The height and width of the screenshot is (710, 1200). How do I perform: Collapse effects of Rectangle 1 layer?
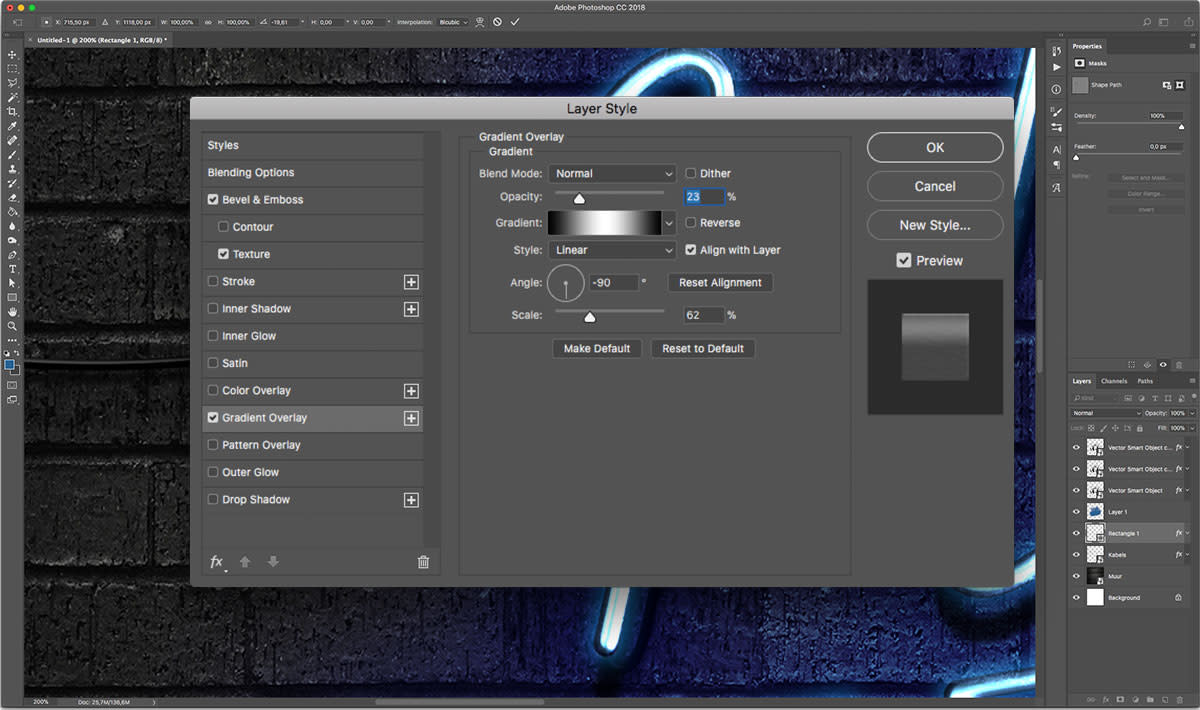(x=1188, y=533)
